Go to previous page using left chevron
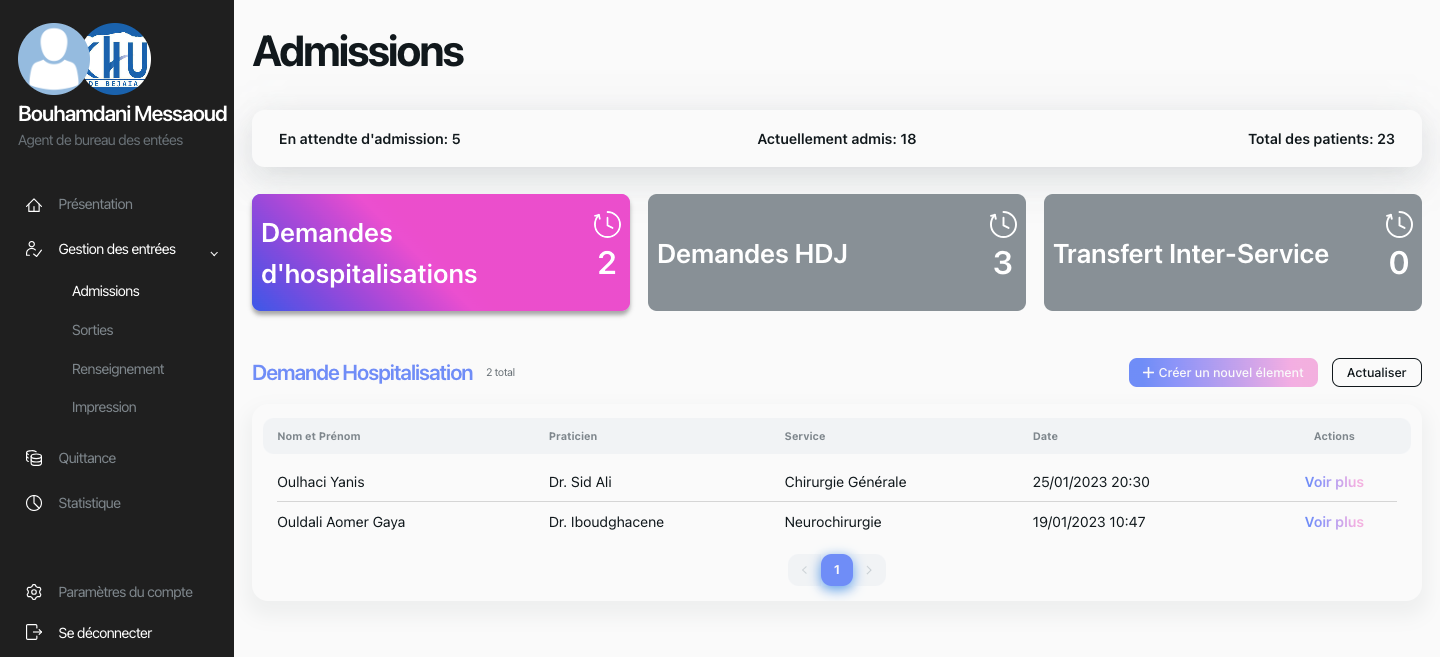Image resolution: width=1440 pixels, height=657 pixels. 804,570
